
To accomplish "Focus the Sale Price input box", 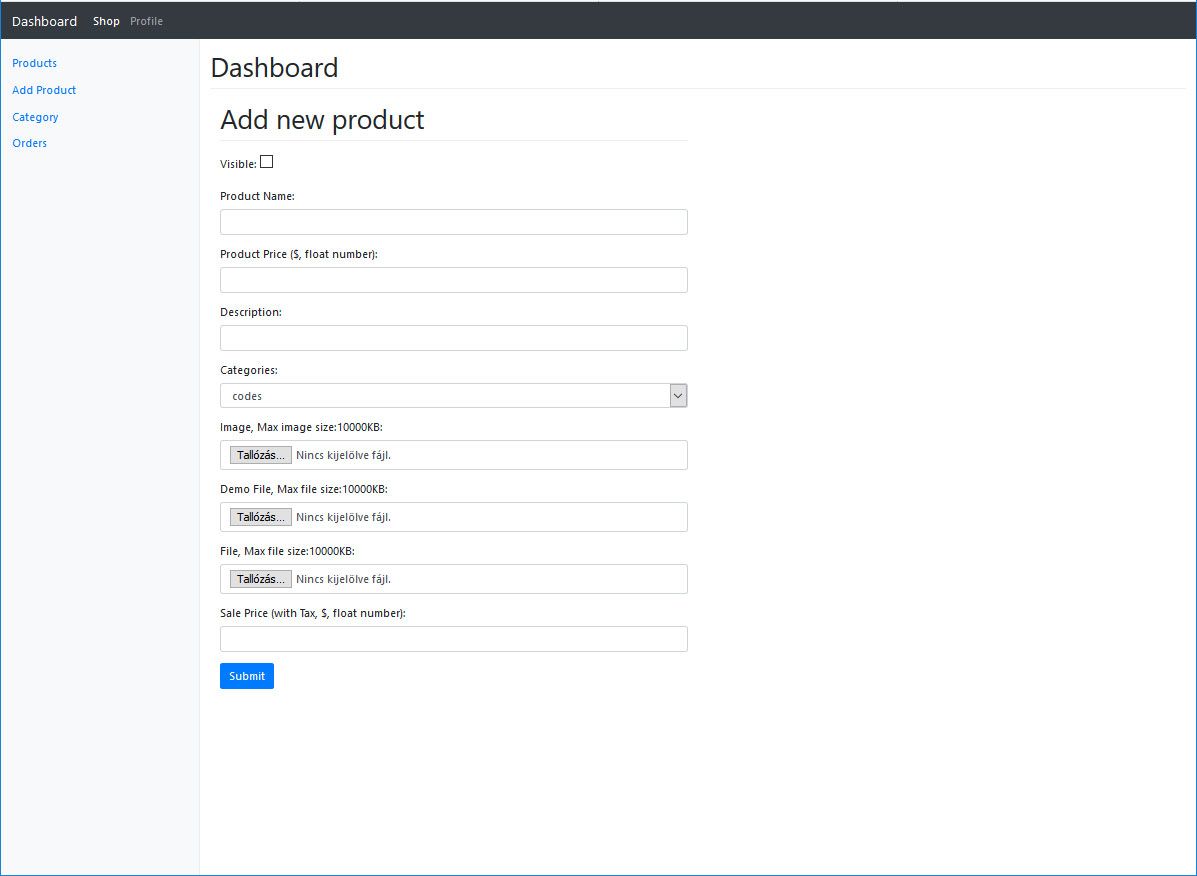I will point(453,639).
